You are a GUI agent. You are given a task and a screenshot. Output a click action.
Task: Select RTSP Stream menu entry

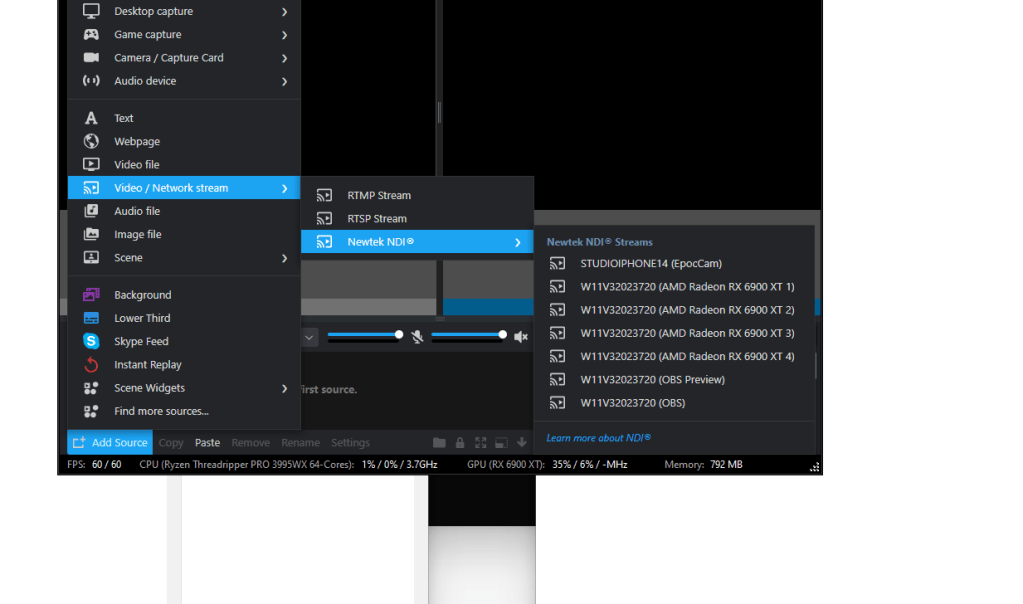pyautogui.click(x=418, y=219)
